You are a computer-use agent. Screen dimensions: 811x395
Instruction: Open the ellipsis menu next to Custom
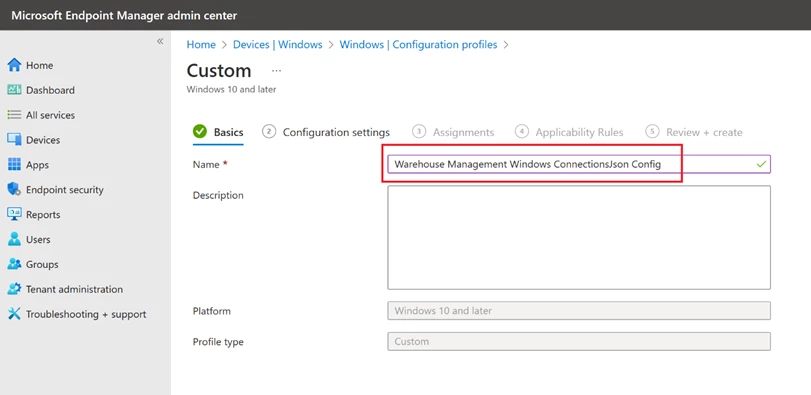(277, 71)
